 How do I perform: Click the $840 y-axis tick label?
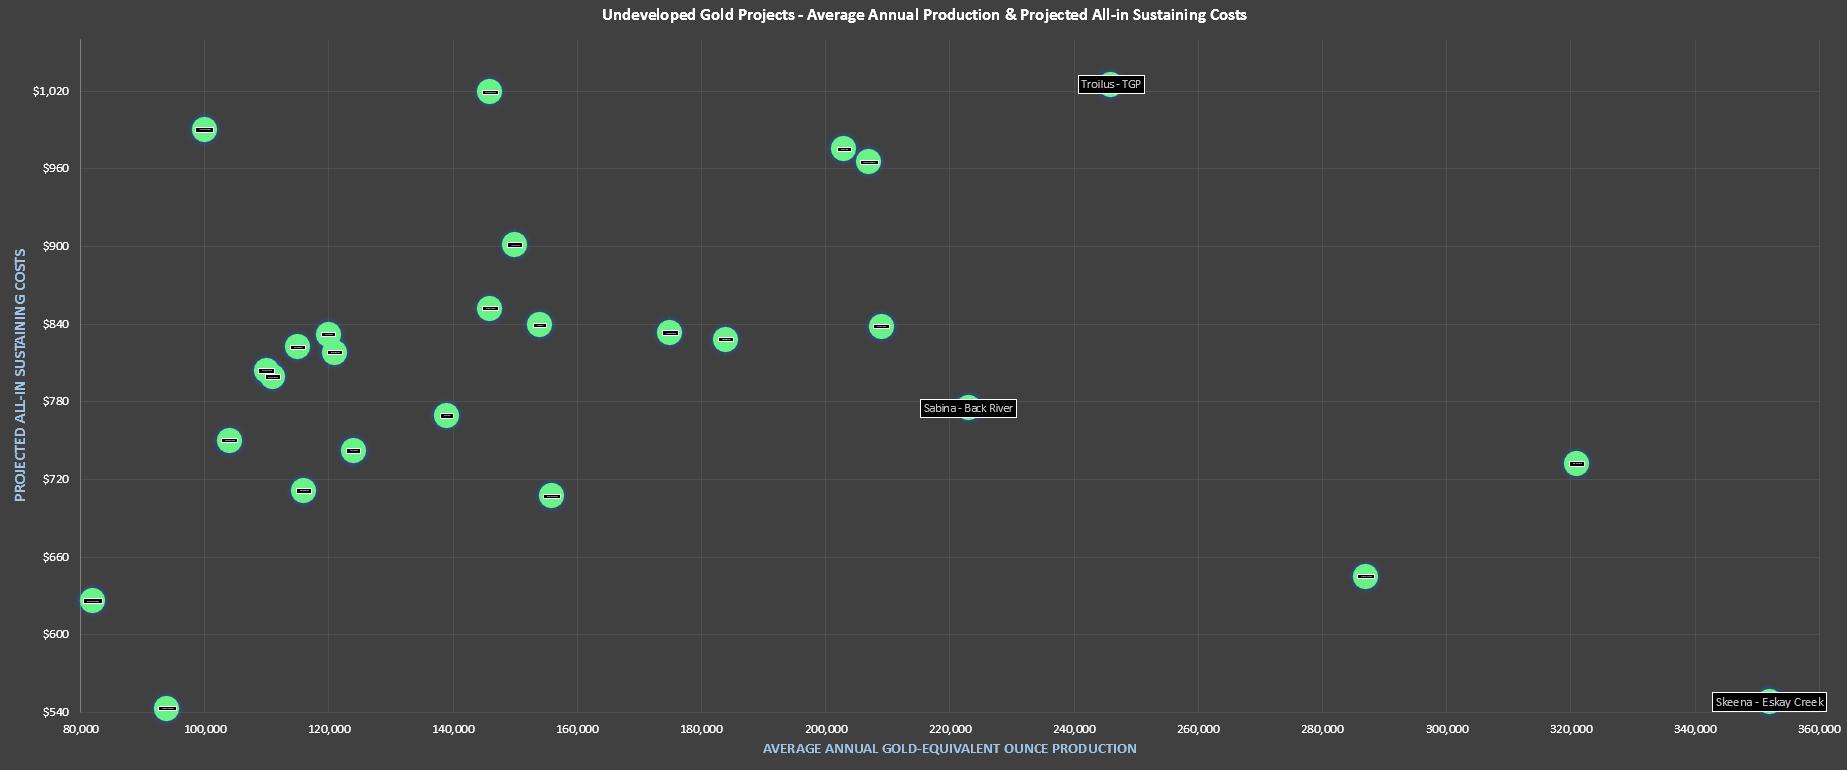(54, 324)
